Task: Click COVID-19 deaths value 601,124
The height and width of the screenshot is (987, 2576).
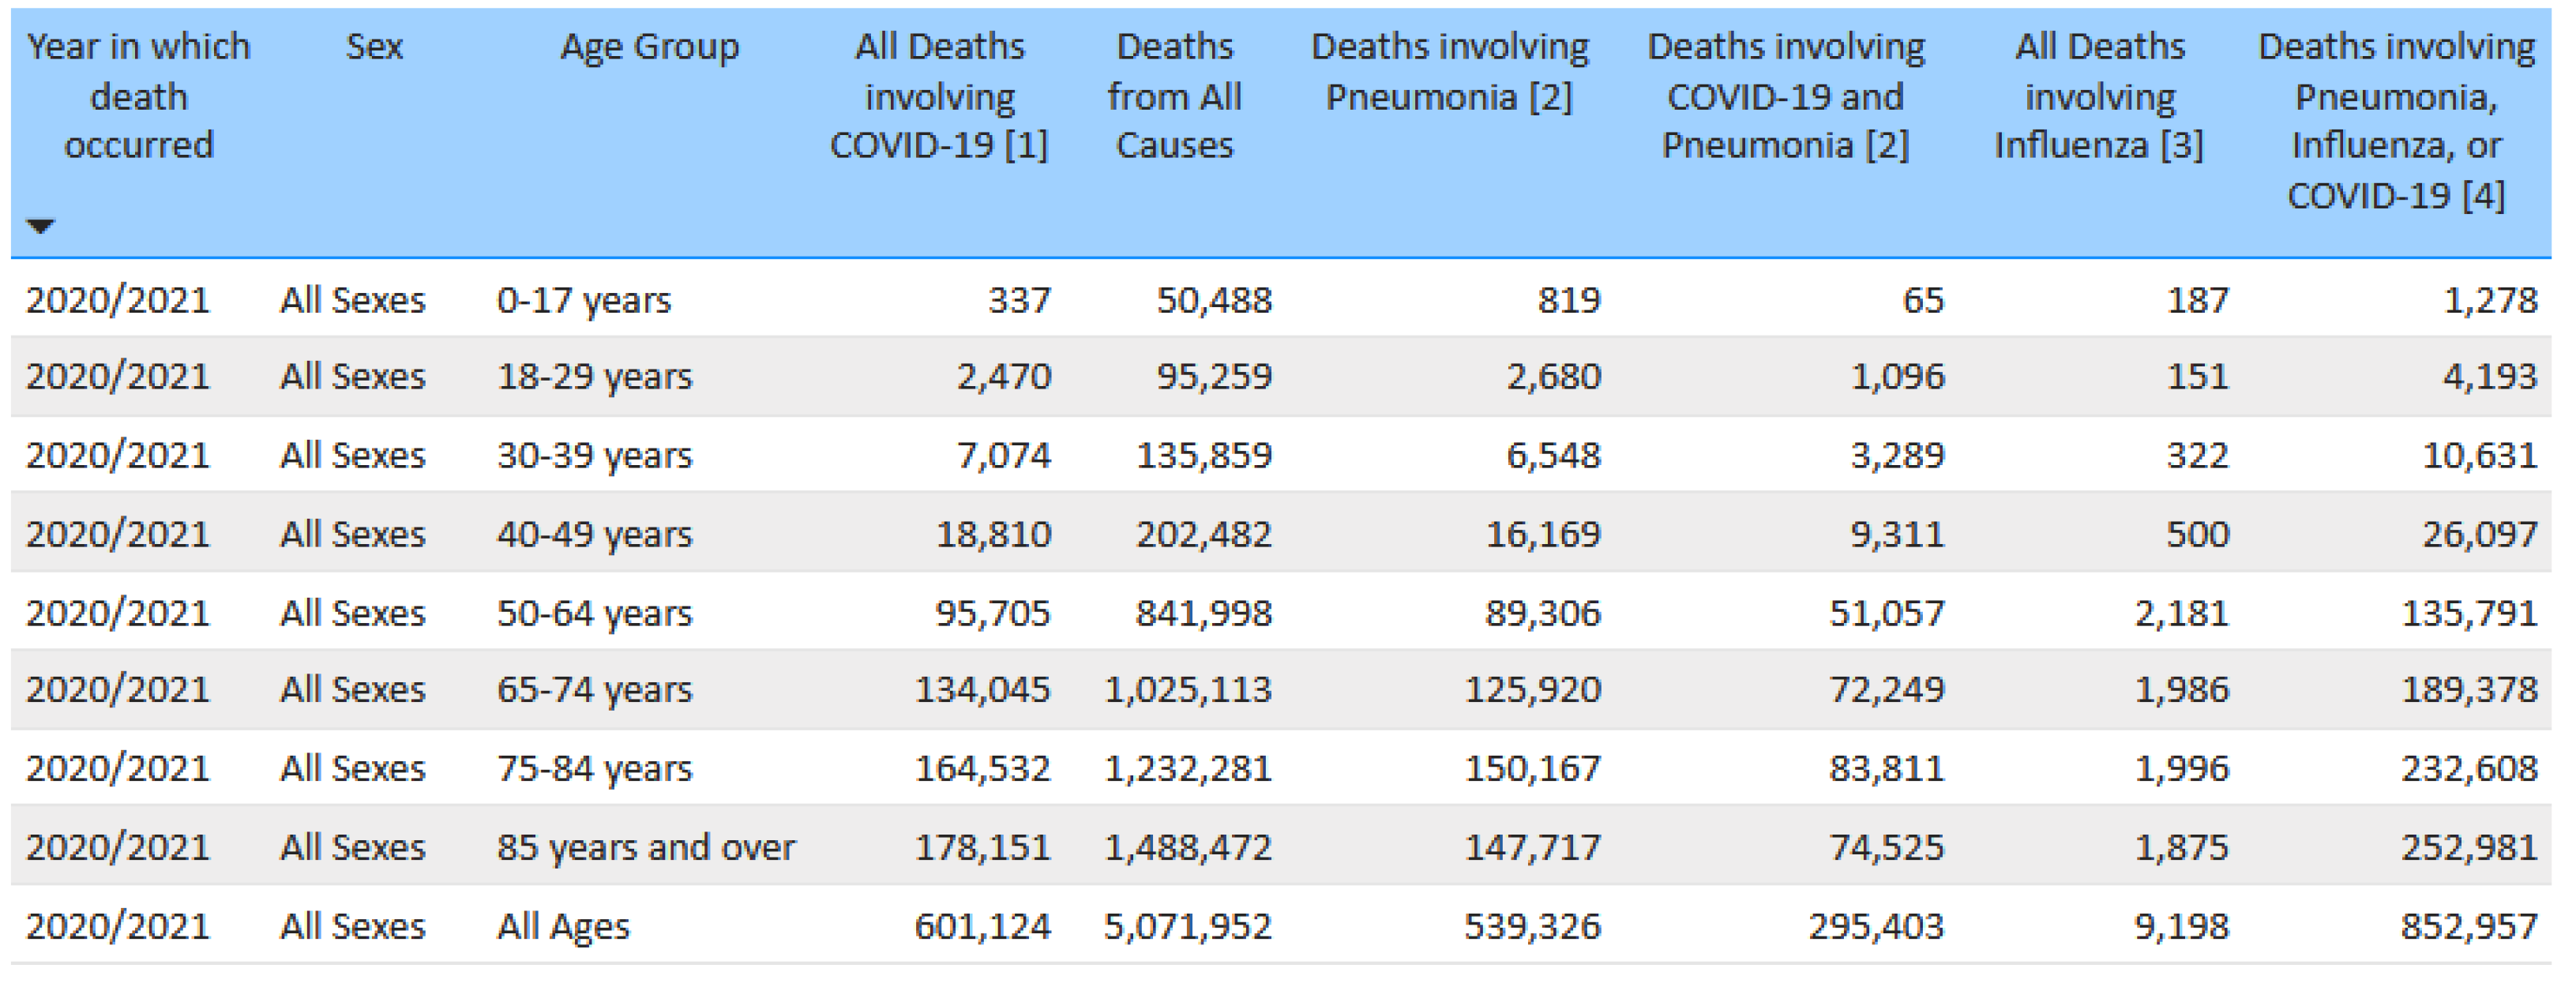Action: [x=982, y=927]
